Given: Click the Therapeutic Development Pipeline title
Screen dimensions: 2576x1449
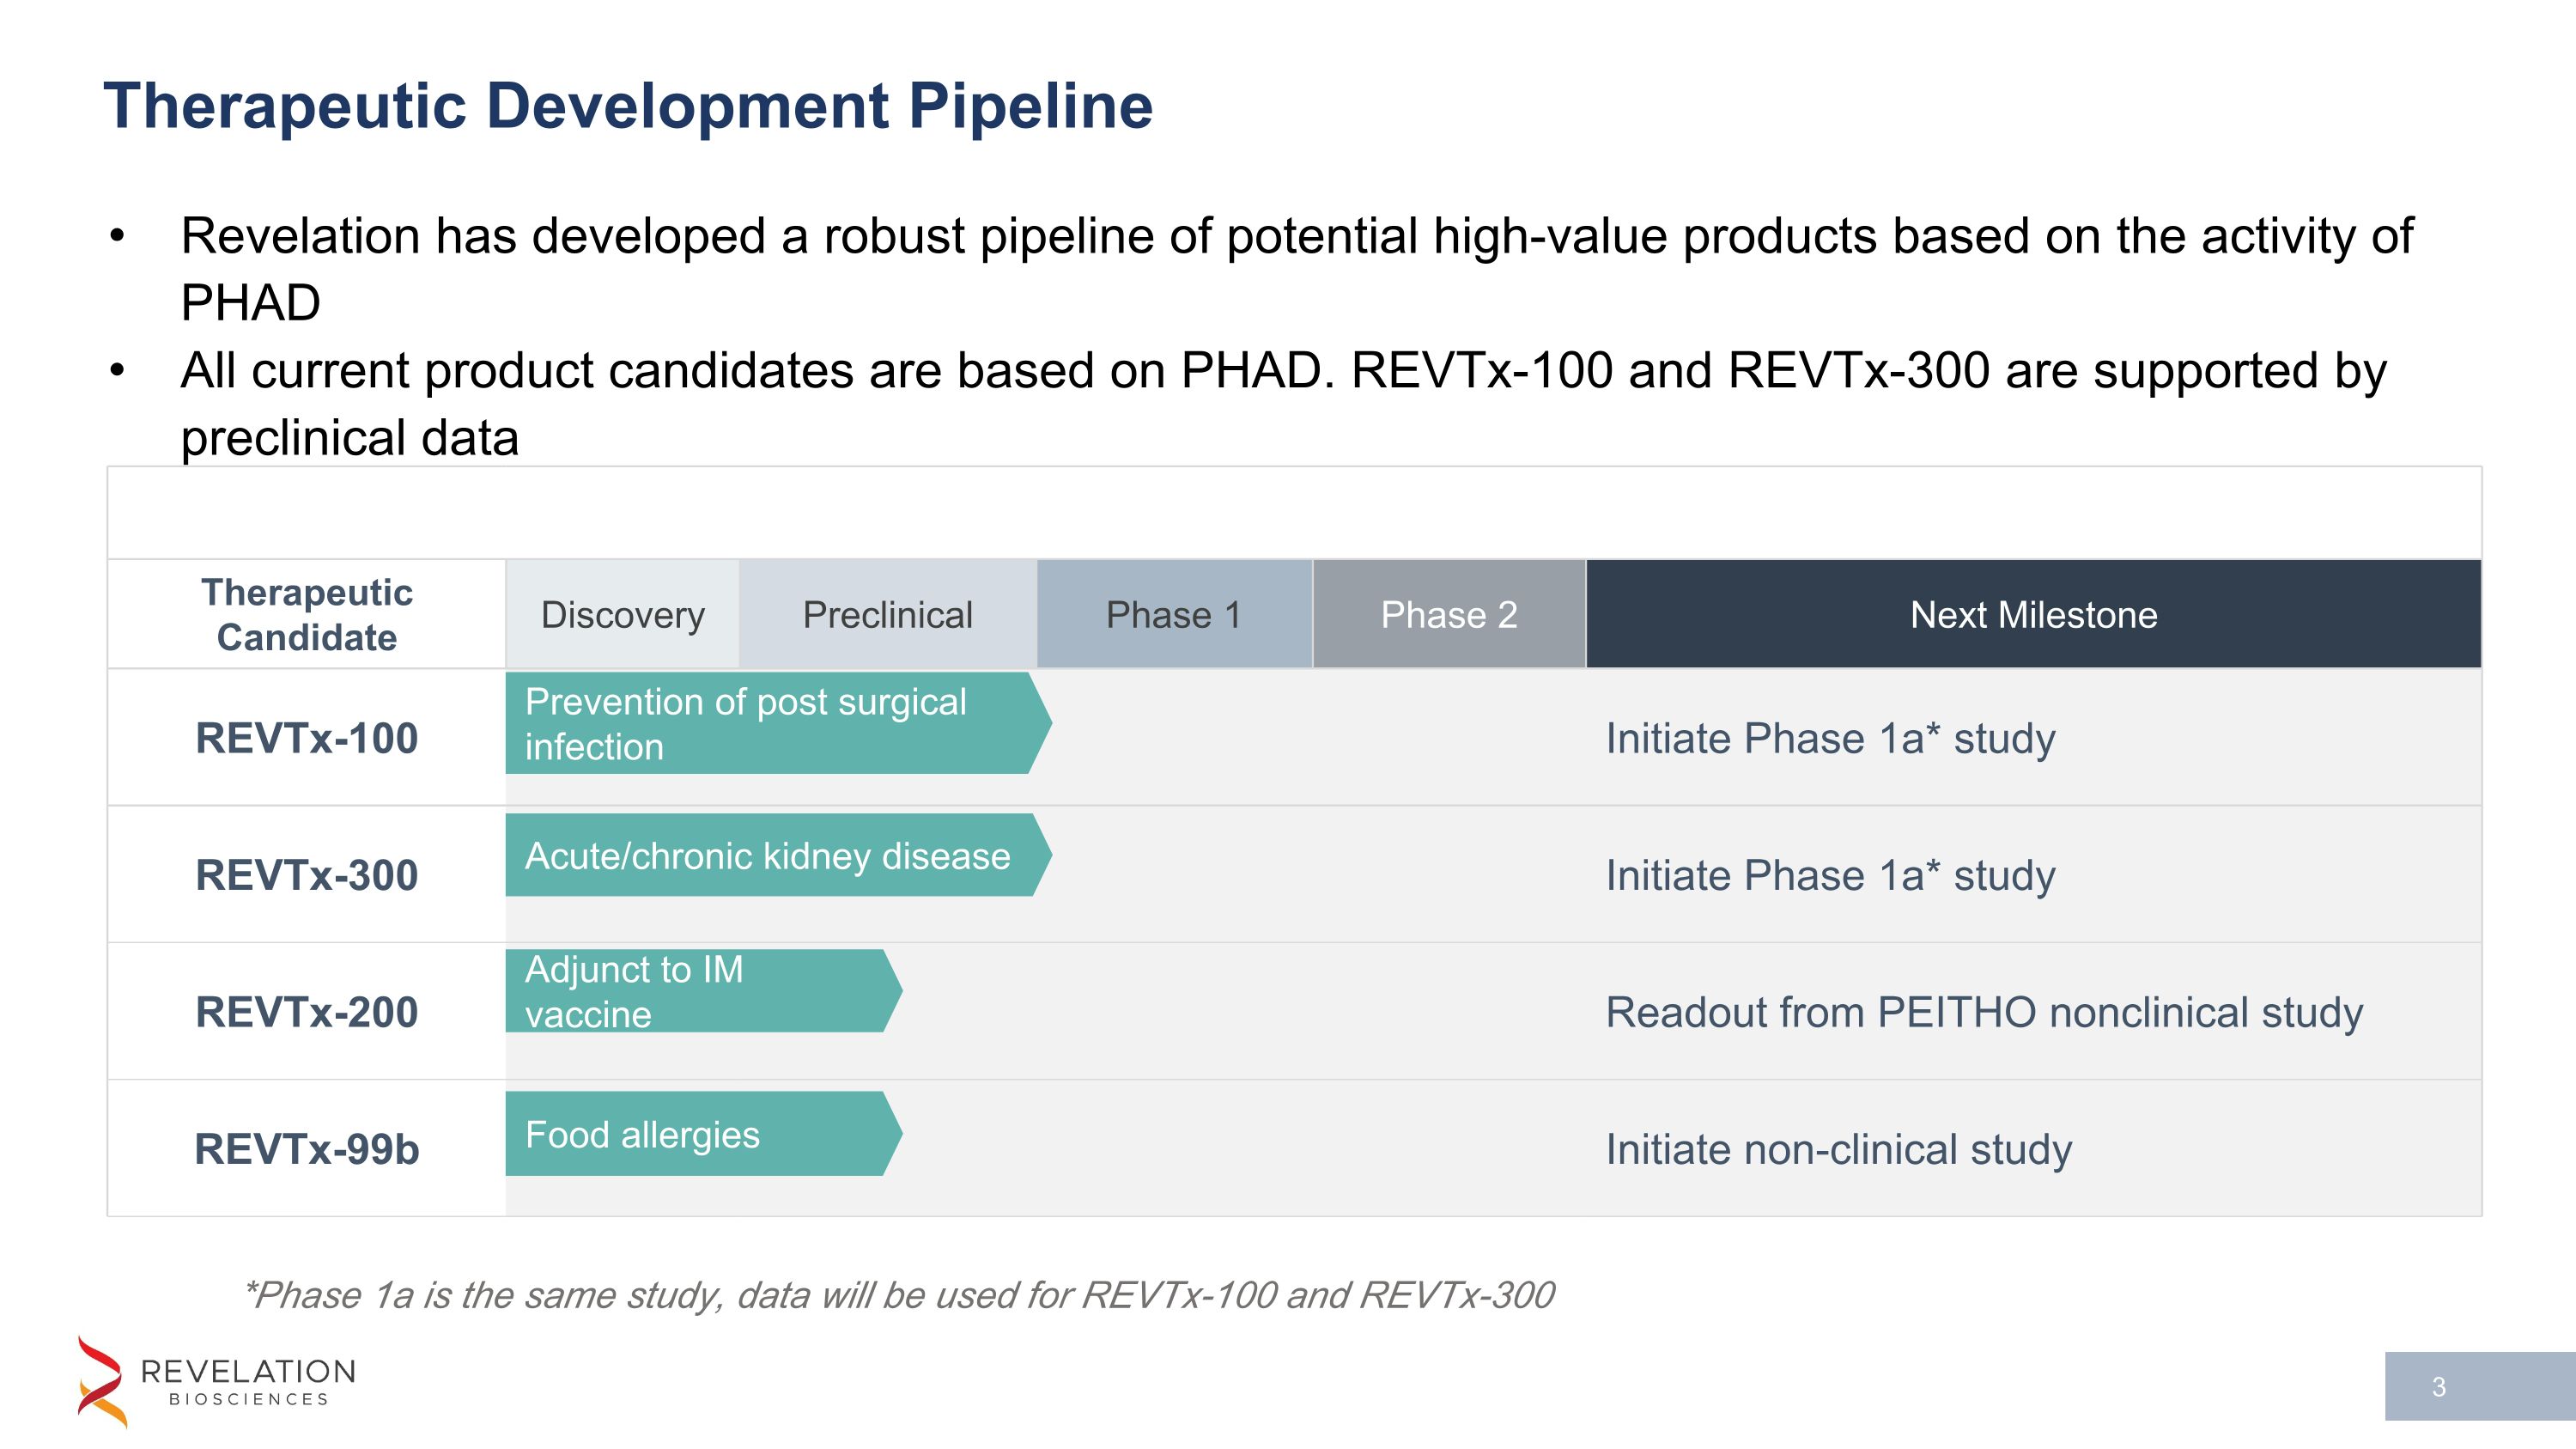Looking at the screenshot, I should 628,106.
